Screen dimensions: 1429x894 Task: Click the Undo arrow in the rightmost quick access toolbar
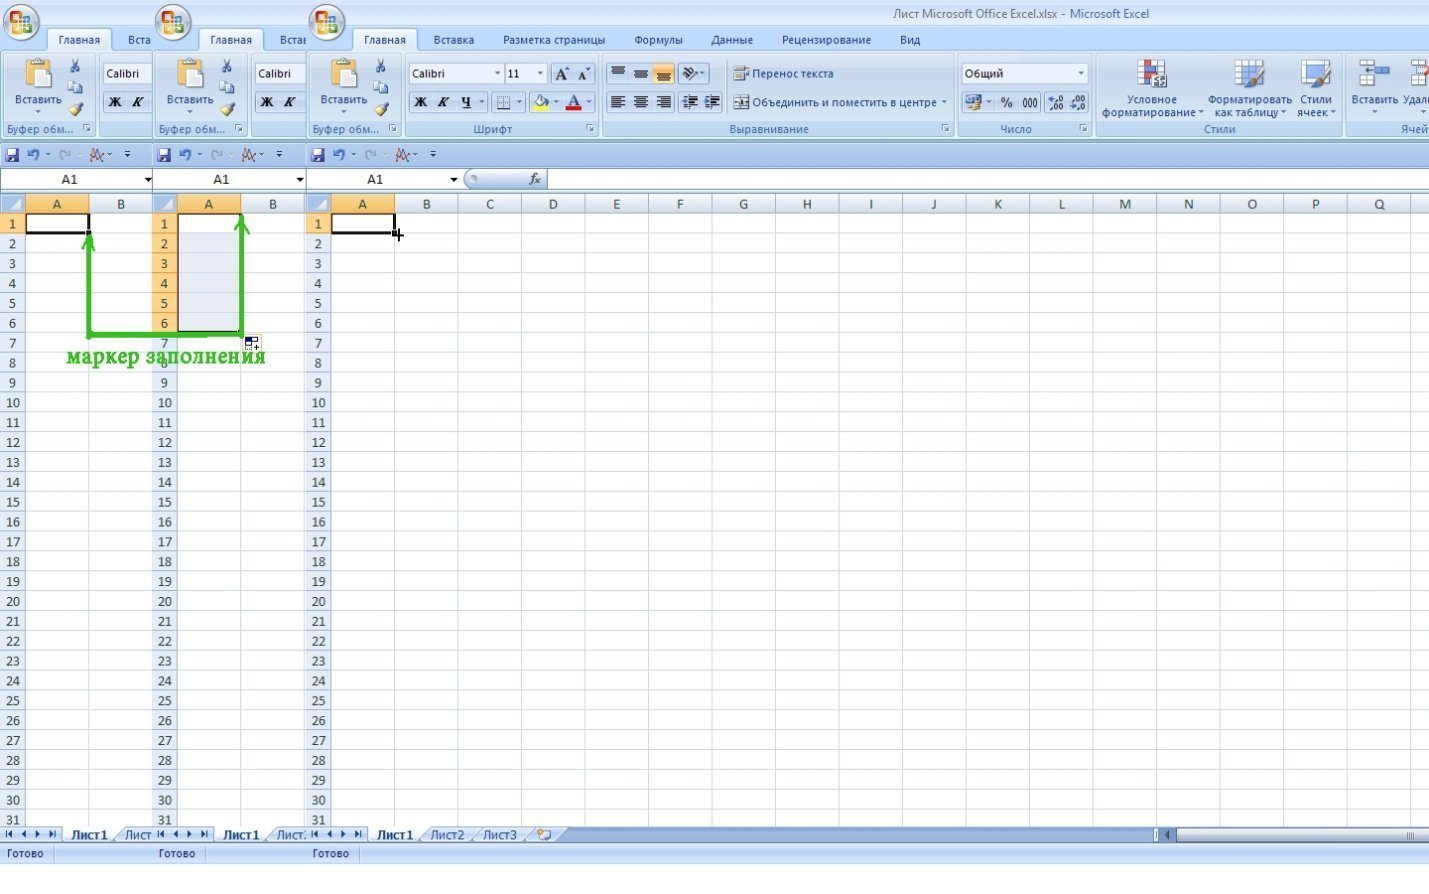[x=340, y=154]
